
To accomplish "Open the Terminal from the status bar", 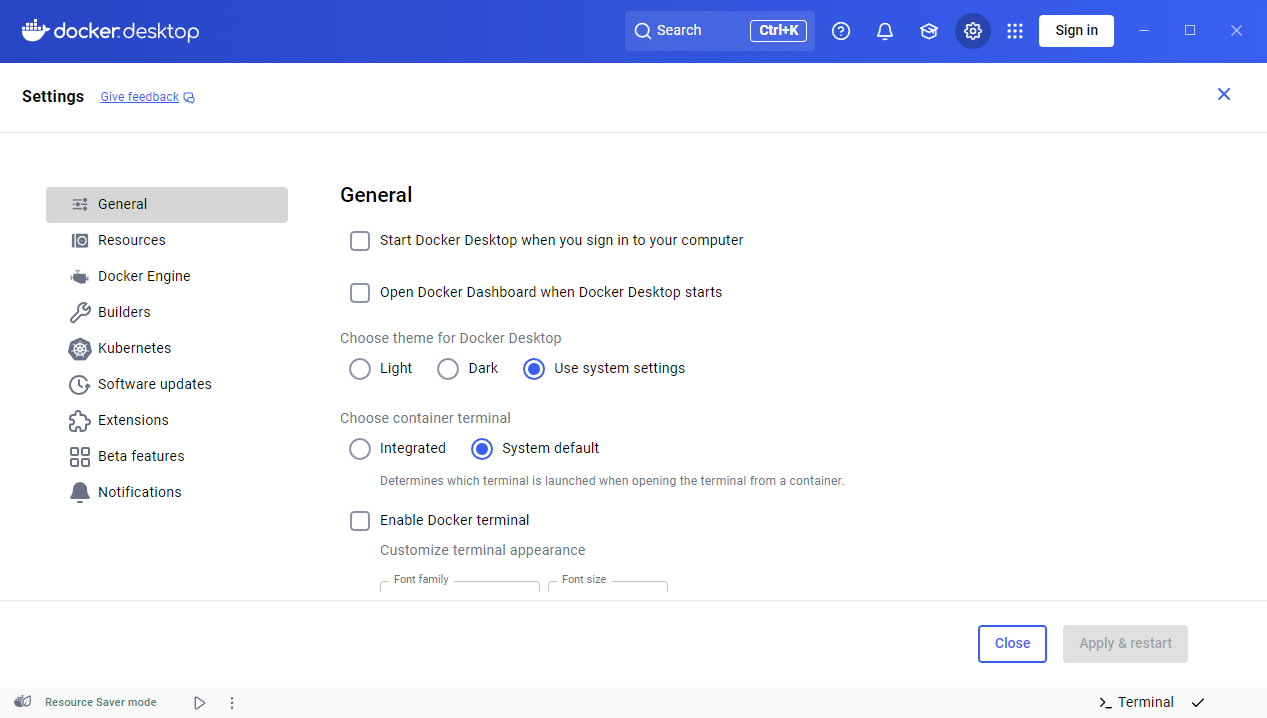I will coord(1136,702).
